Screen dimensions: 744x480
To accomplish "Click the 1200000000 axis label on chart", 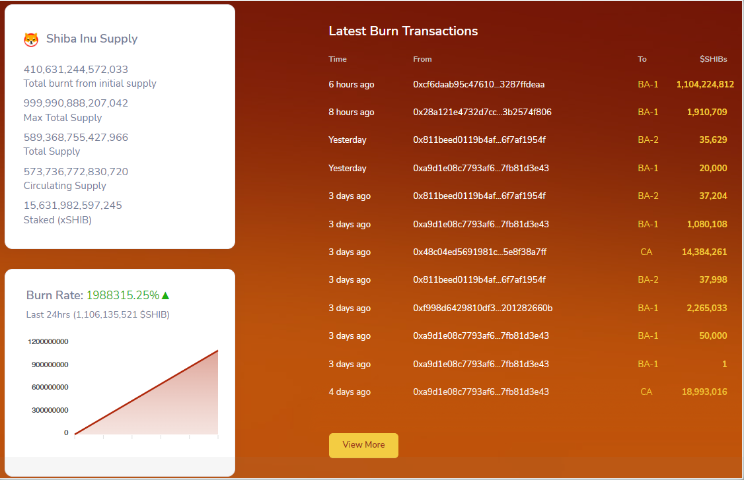I will click(x=48, y=342).
